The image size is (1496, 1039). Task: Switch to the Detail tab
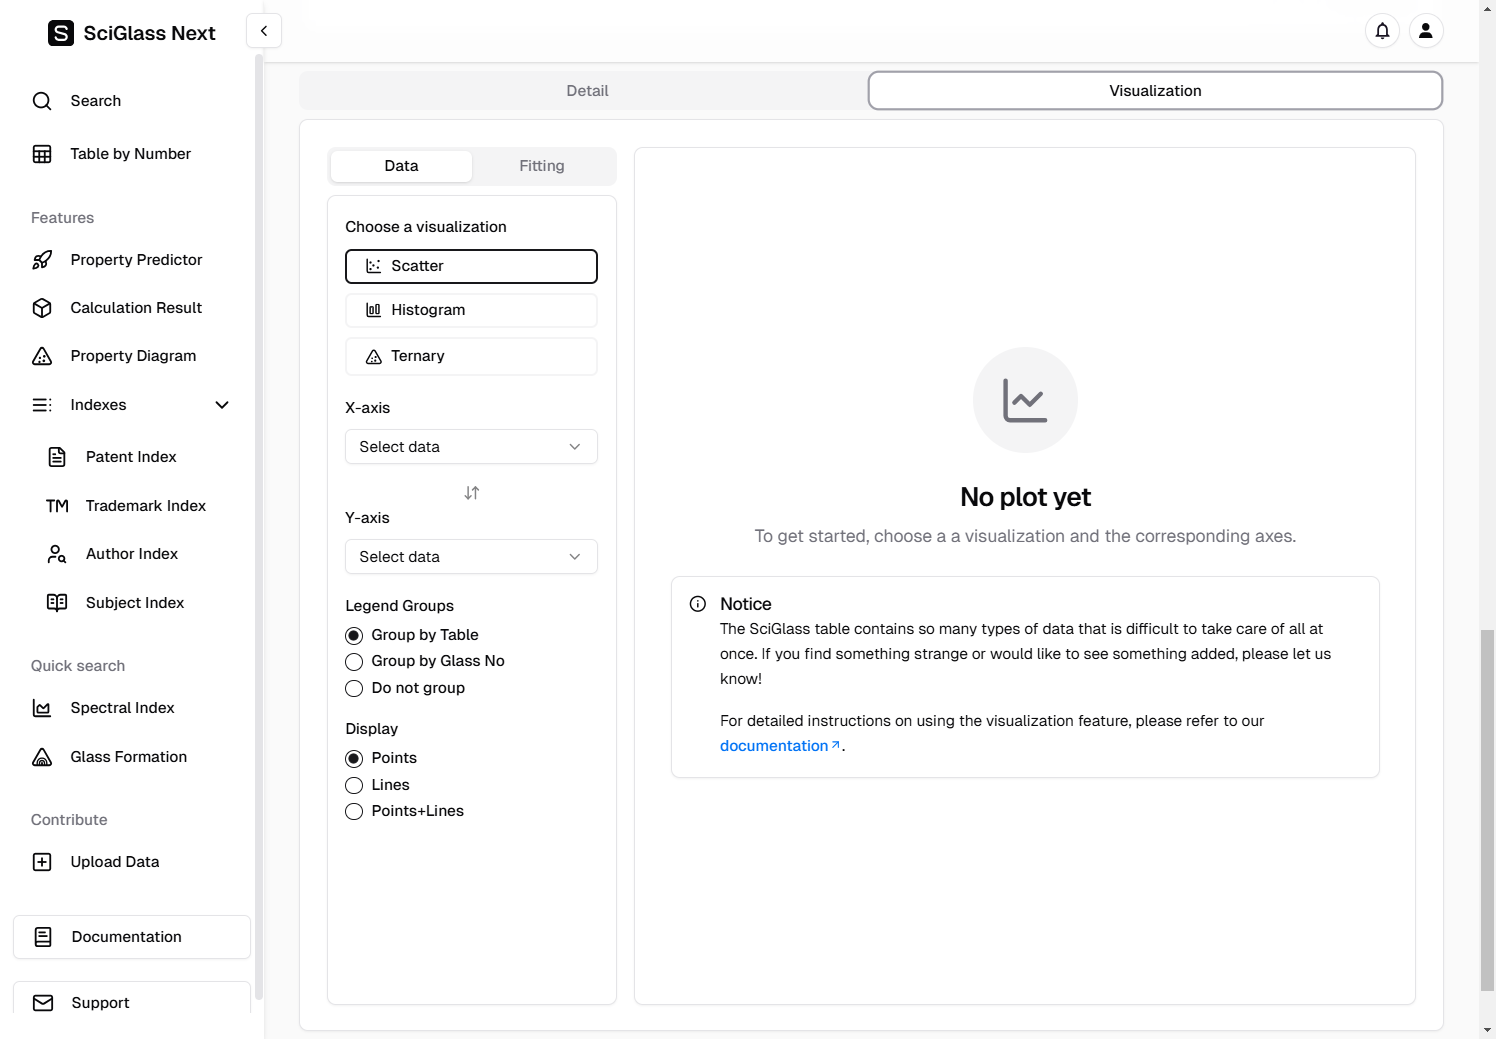[587, 91]
